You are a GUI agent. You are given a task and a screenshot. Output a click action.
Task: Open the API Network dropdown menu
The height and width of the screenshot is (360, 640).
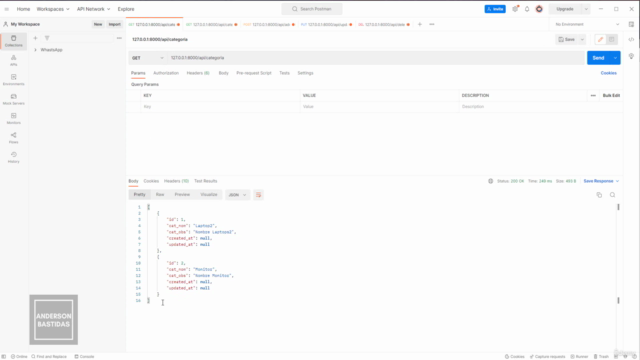[93, 9]
